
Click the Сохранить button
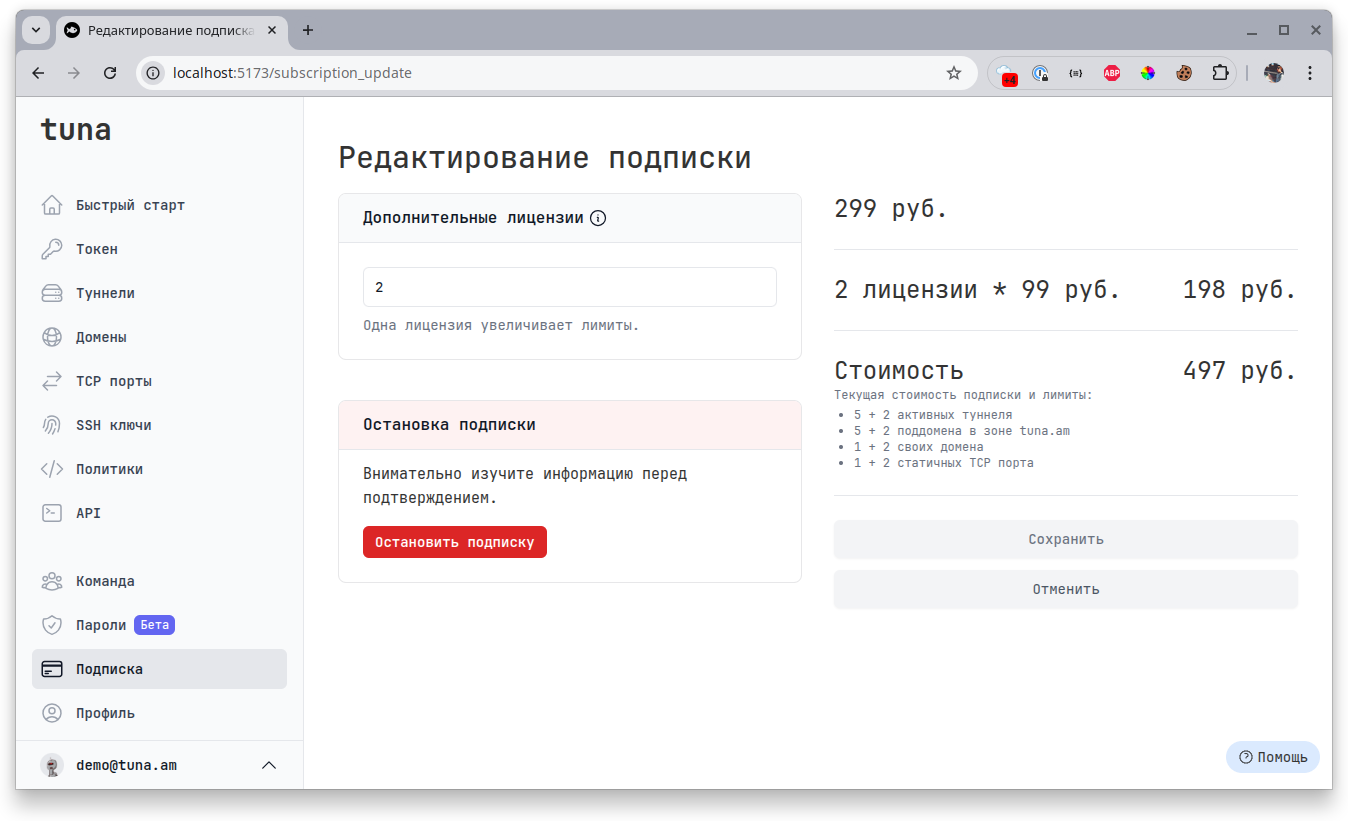[x=1065, y=539]
